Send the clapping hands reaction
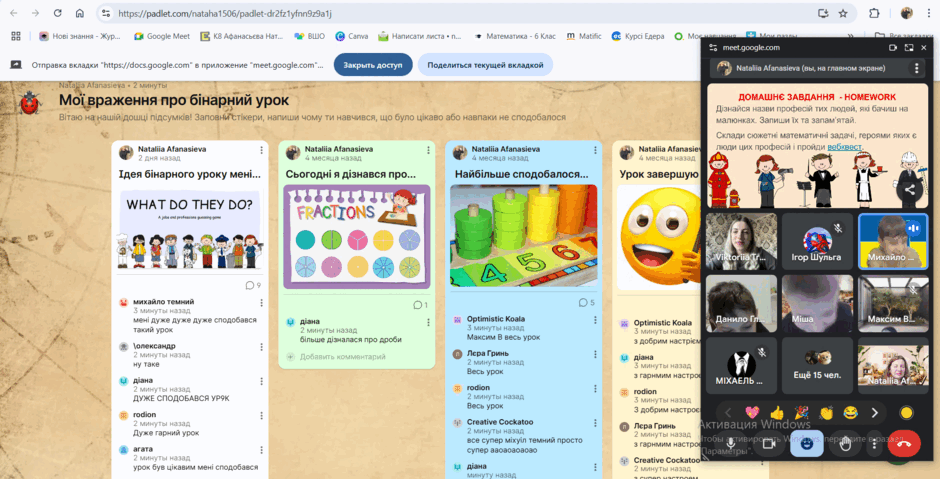Viewport: 940px width, 479px height. 826,412
